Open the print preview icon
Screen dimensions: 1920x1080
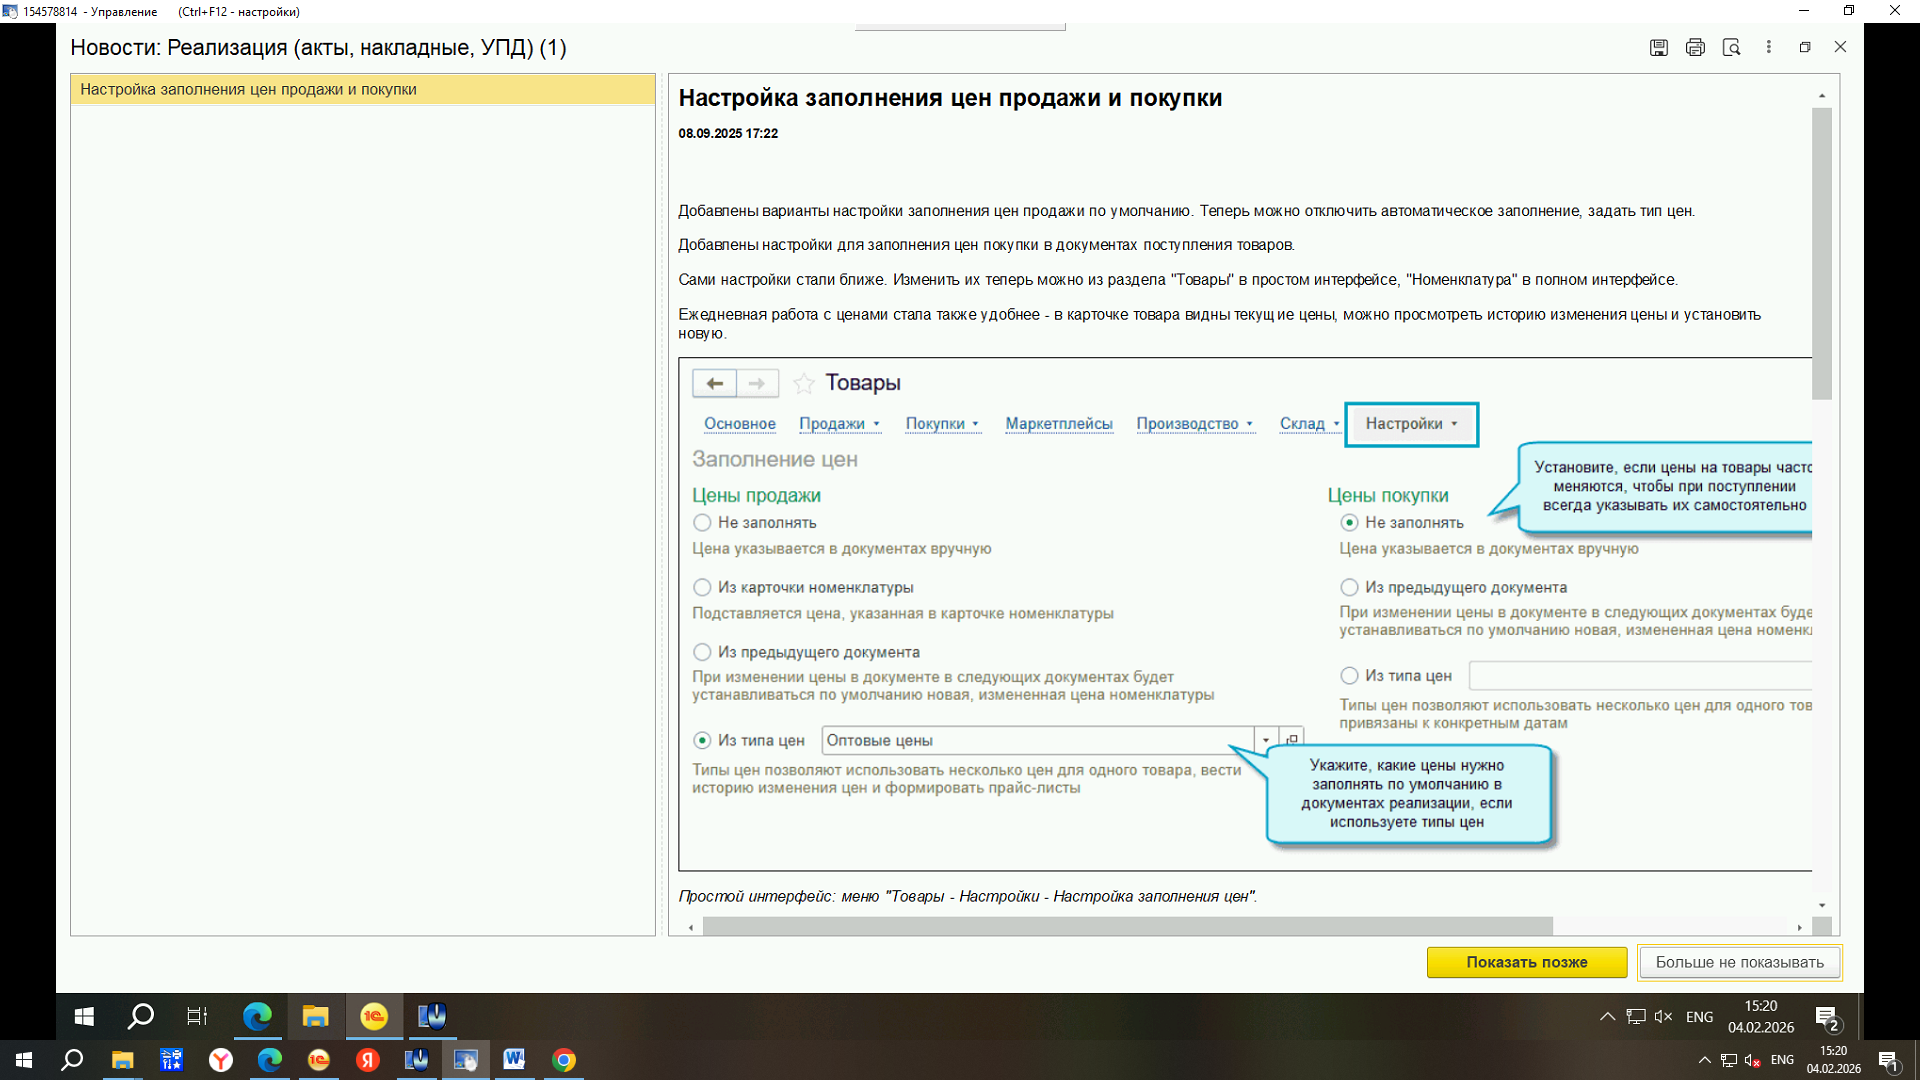click(1731, 47)
